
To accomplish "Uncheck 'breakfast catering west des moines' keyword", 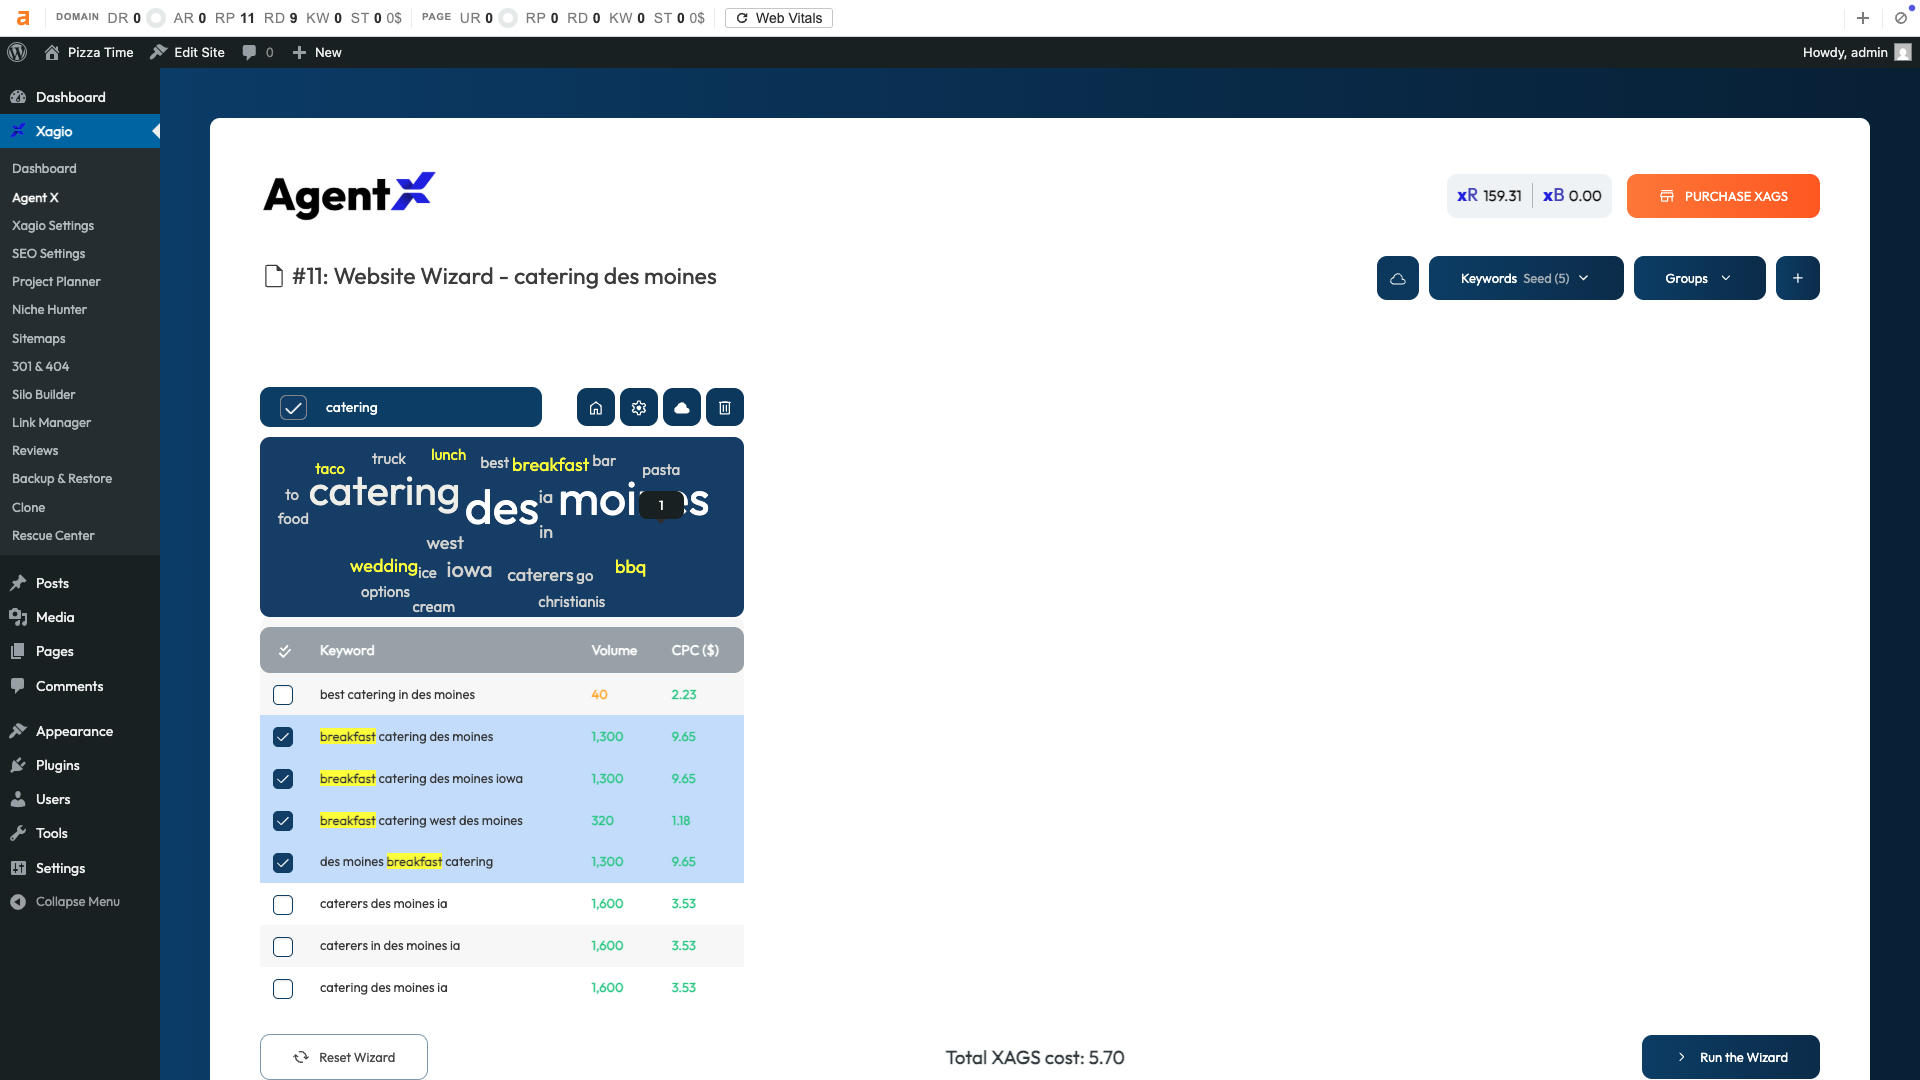I will (283, 821).
